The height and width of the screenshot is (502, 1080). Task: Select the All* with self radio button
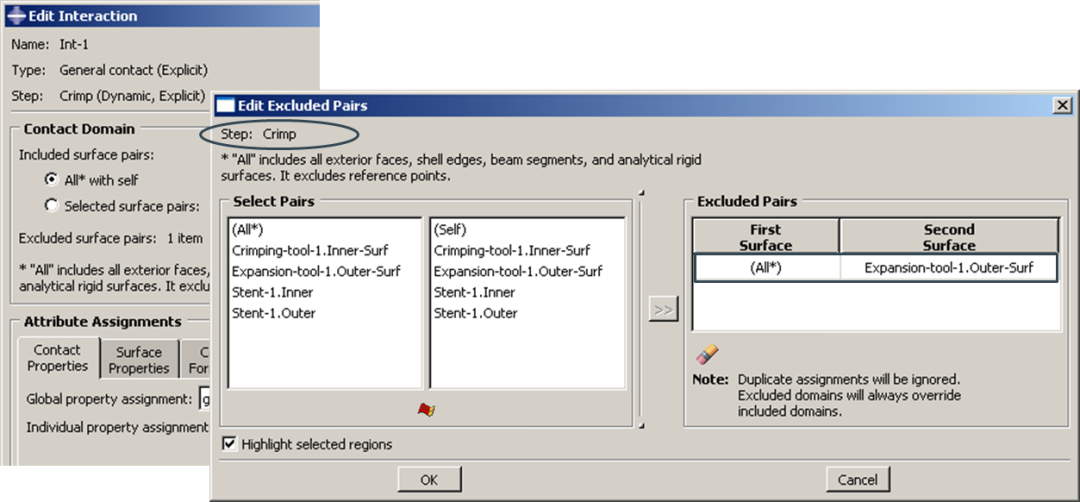pyautogui.click(x=51, y=180)
